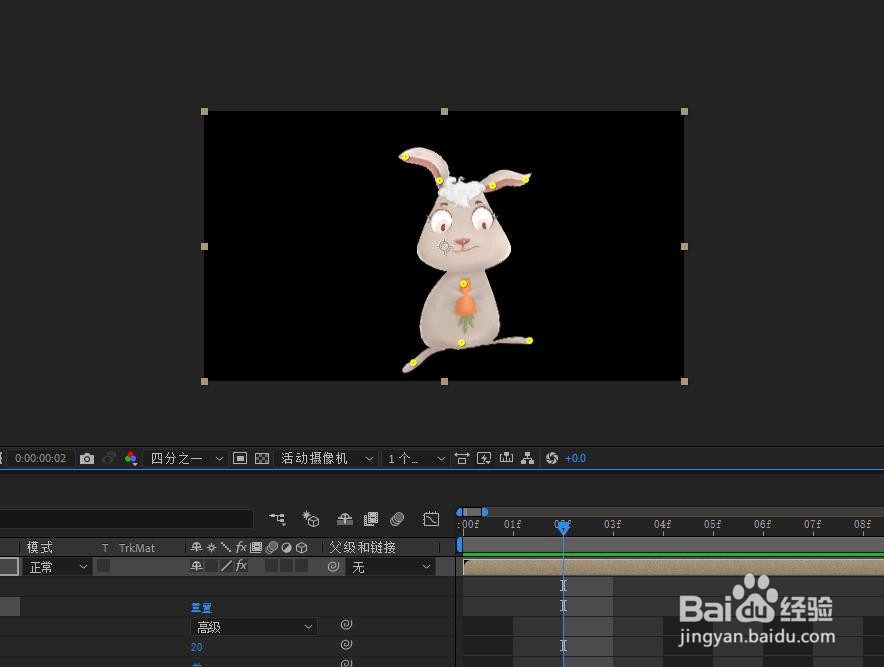Open the Composition Mini-Flowchart icon
This screenshot has width=884, height=667.
[277, 519]
